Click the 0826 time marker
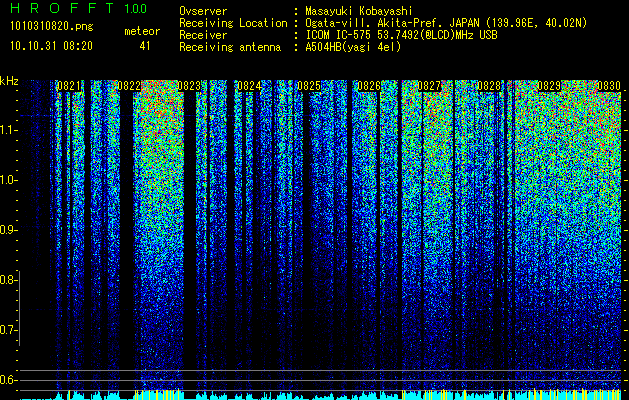629x400 pixels. click(x=369, y=86)
